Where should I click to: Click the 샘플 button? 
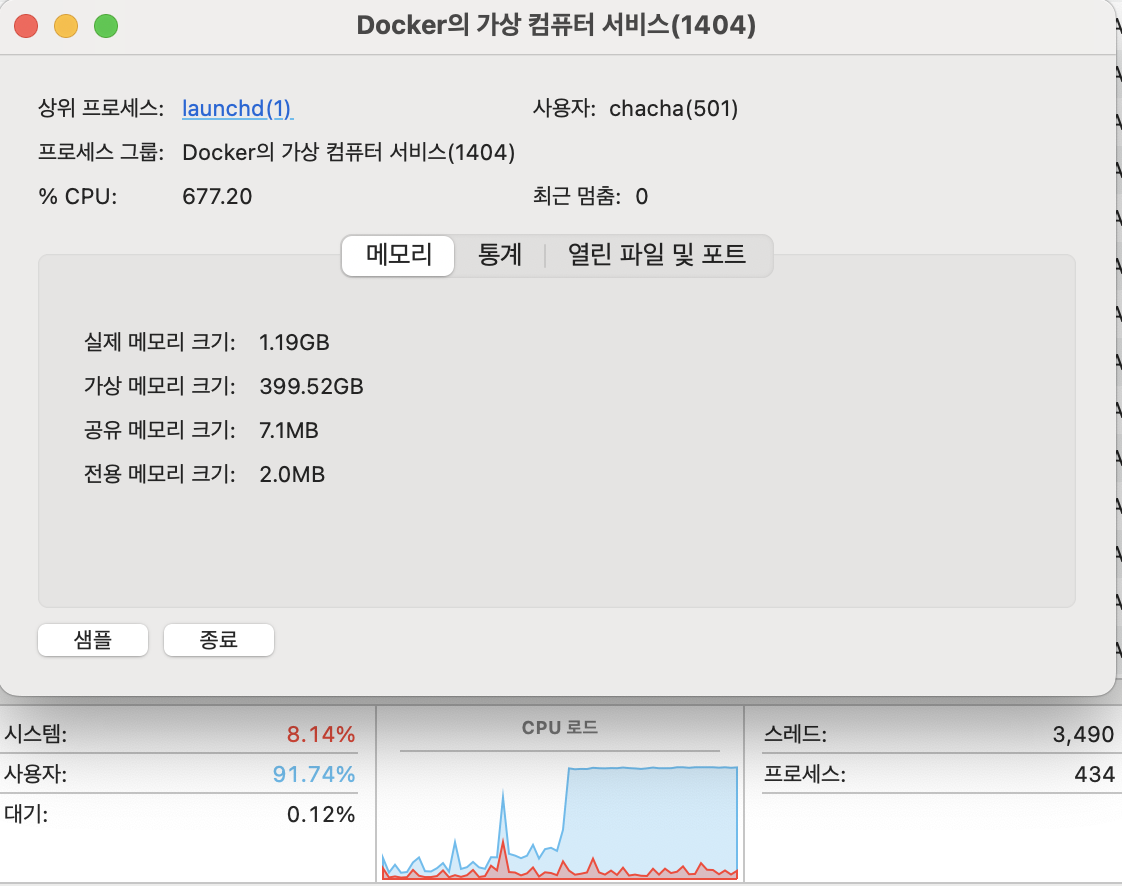coord(93,639)
